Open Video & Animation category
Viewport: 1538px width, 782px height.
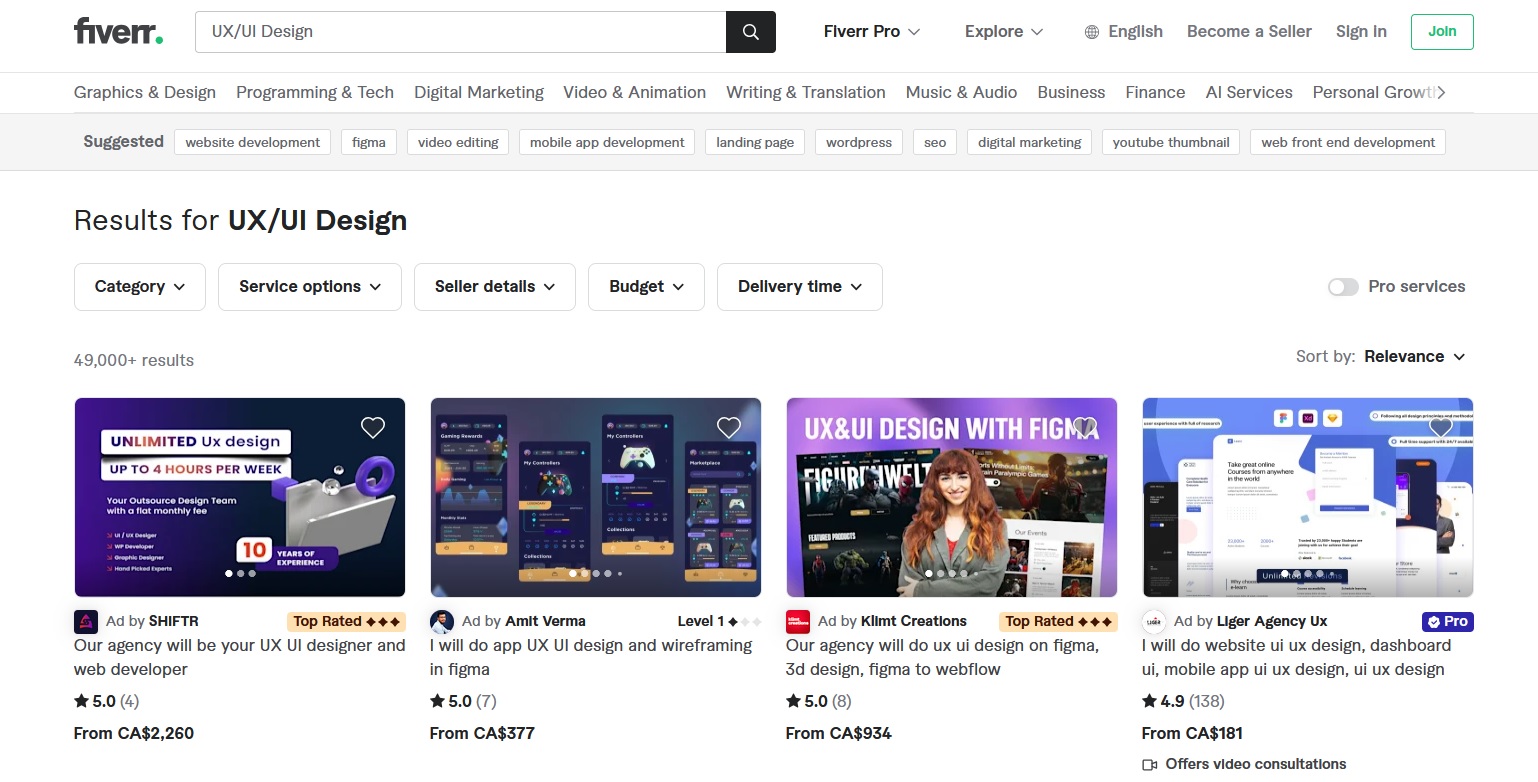coord(634,92)
